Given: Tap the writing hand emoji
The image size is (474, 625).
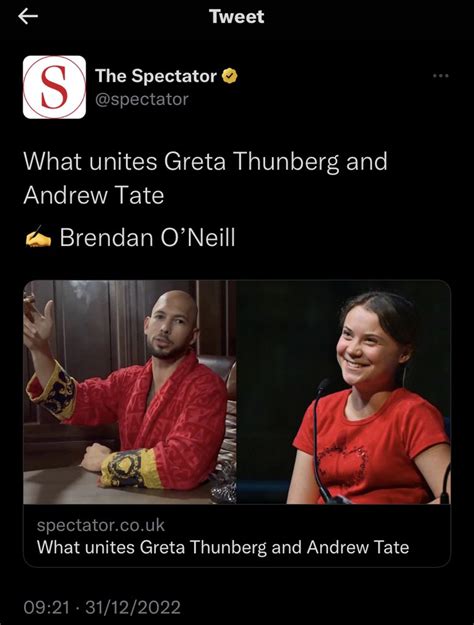Looking at the screenshot, I should point(38,237).
